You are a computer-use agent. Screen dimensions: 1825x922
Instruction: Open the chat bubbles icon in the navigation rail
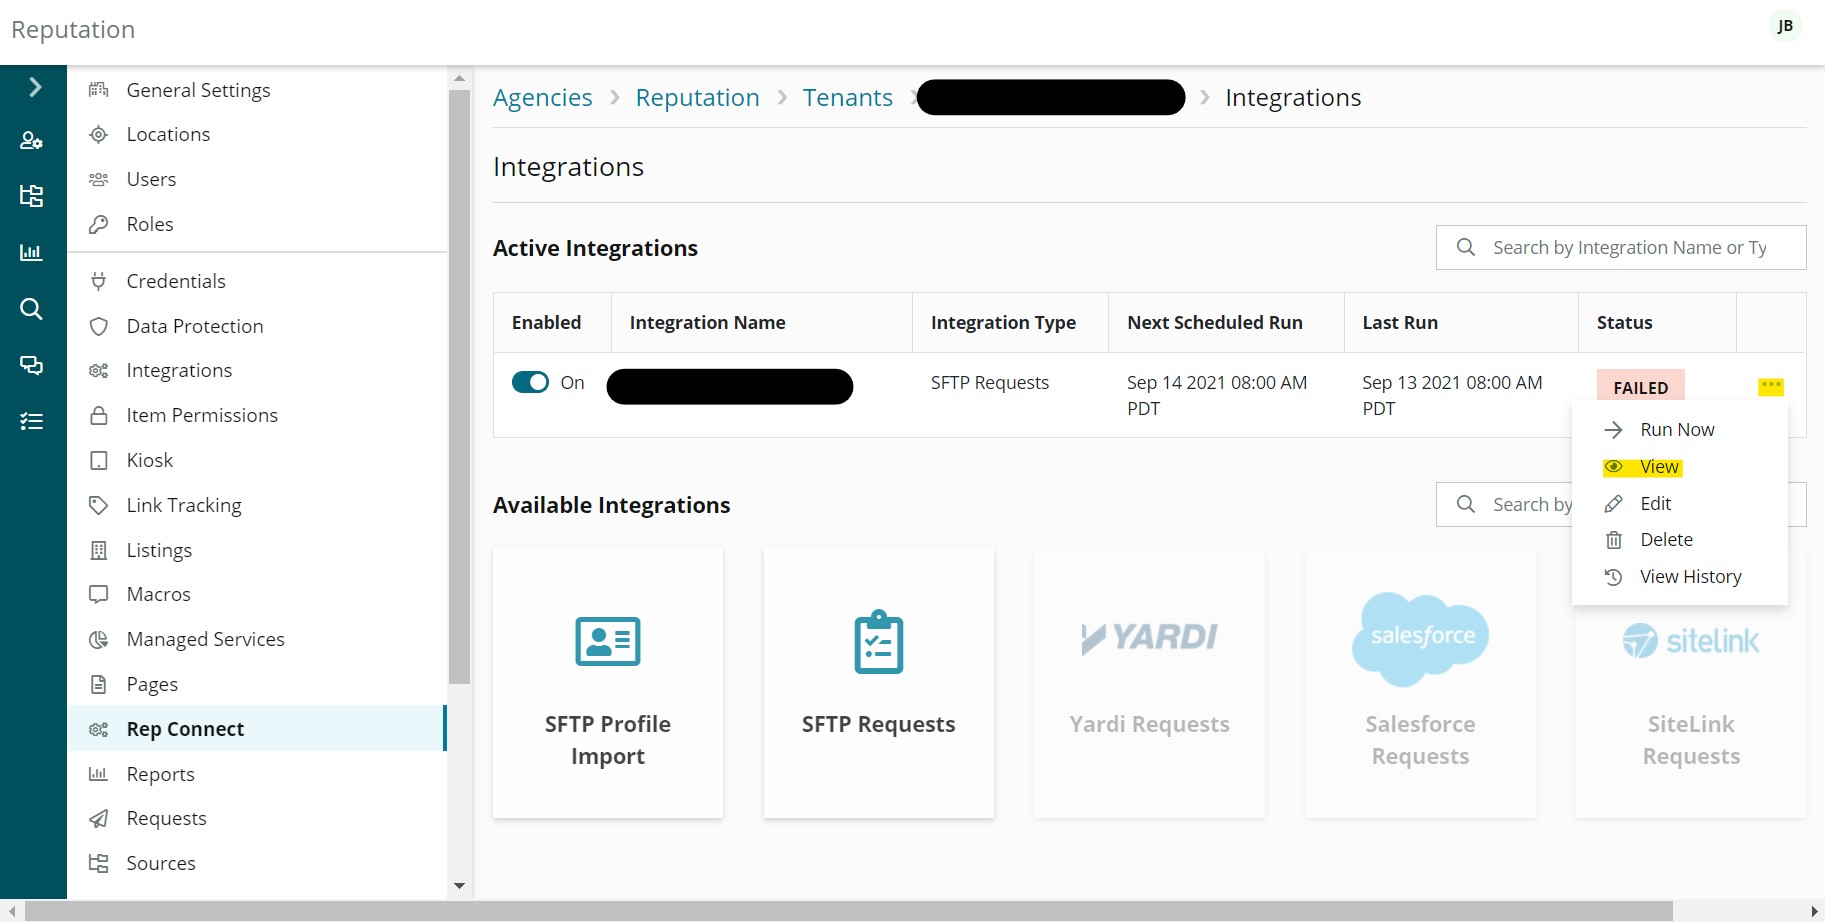32,365
